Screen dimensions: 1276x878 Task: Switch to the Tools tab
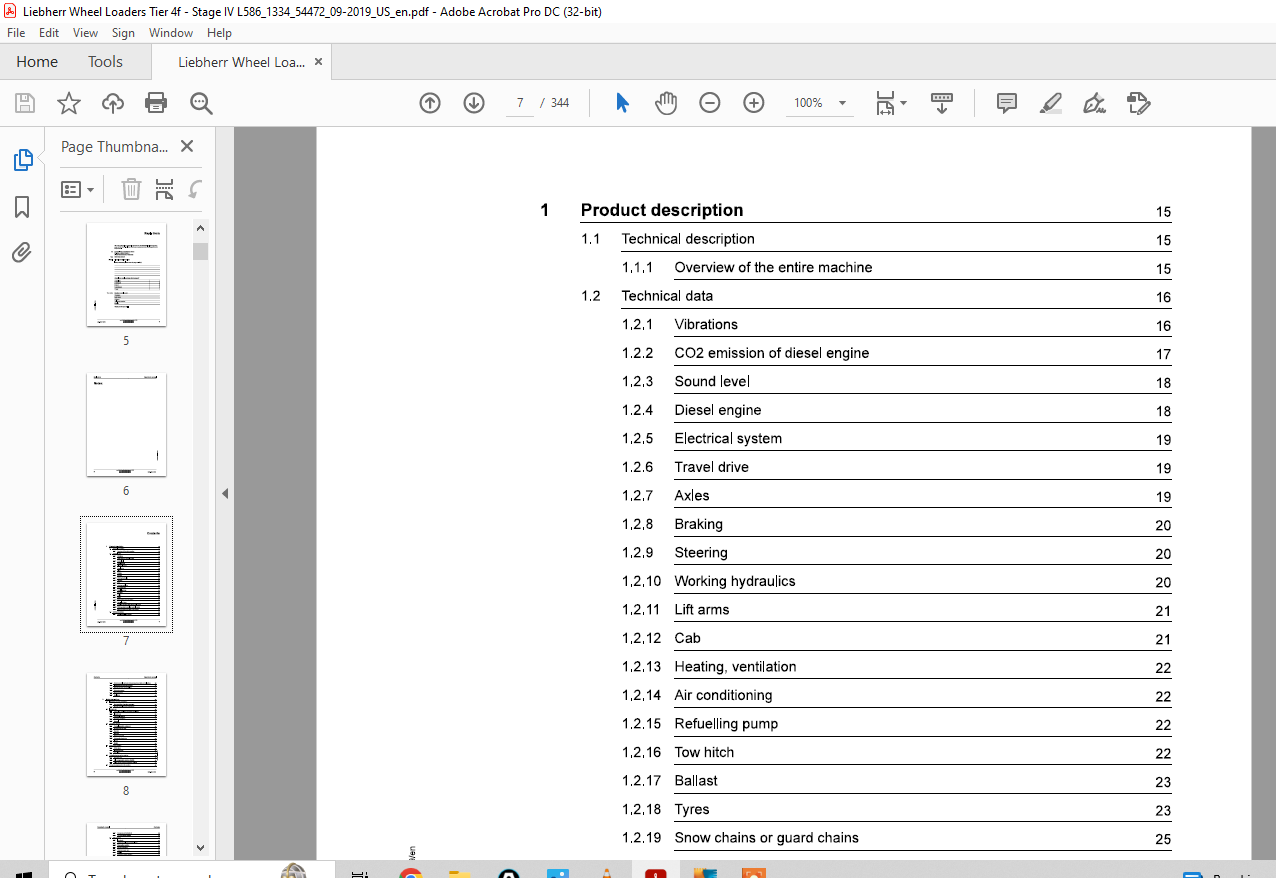click(x=105, y=62)
